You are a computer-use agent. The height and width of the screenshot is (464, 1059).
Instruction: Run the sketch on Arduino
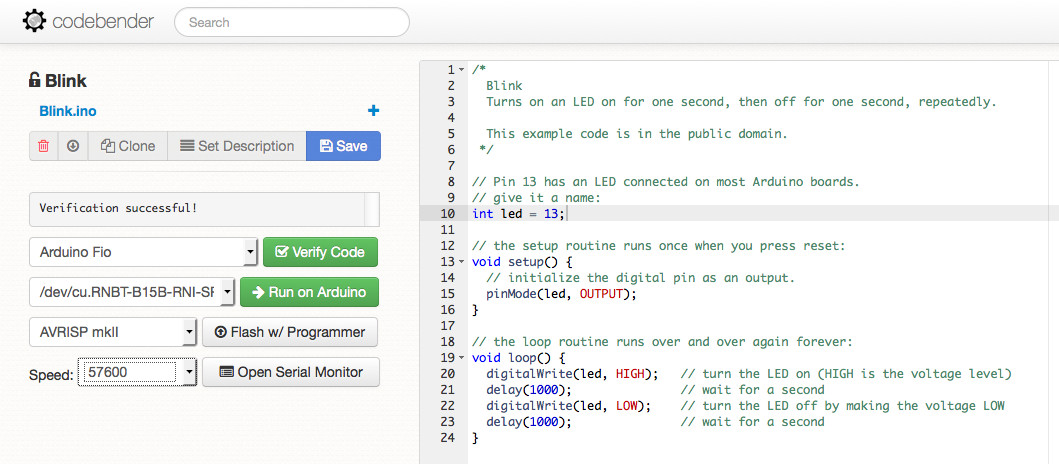pyautogui.click(x=309, y=292)
